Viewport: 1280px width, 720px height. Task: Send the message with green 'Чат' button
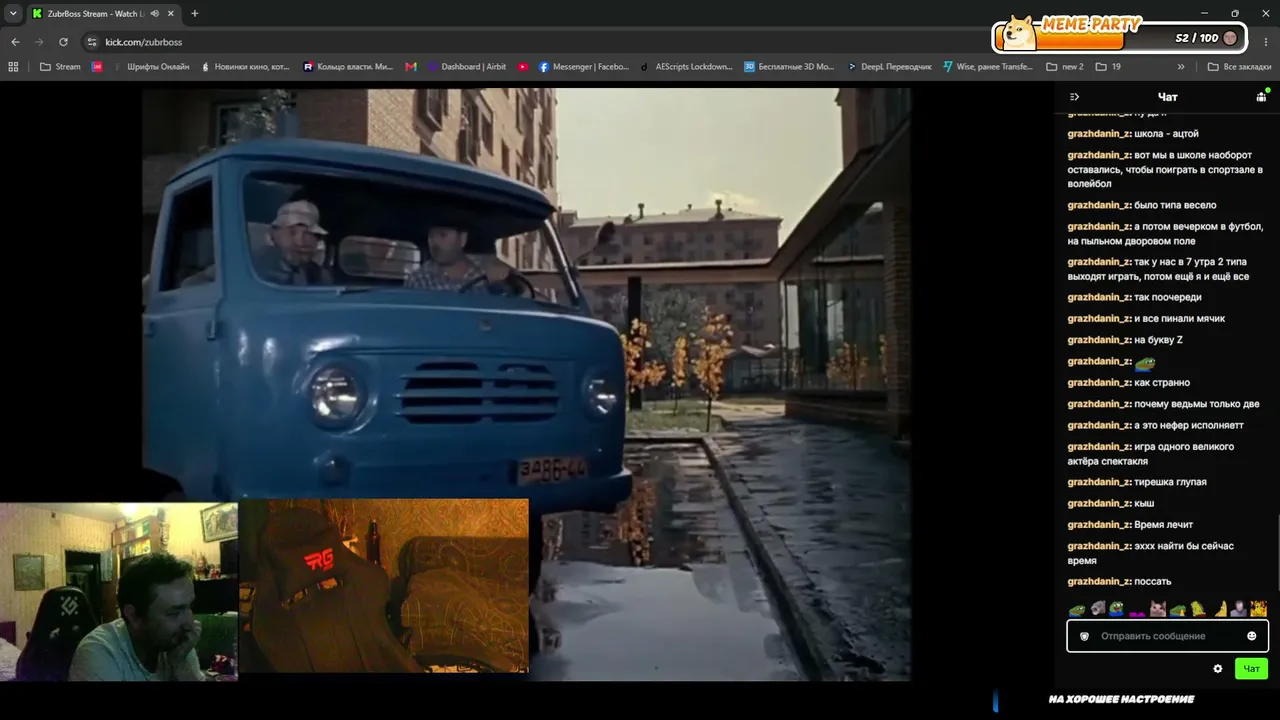coord(1251,669)
